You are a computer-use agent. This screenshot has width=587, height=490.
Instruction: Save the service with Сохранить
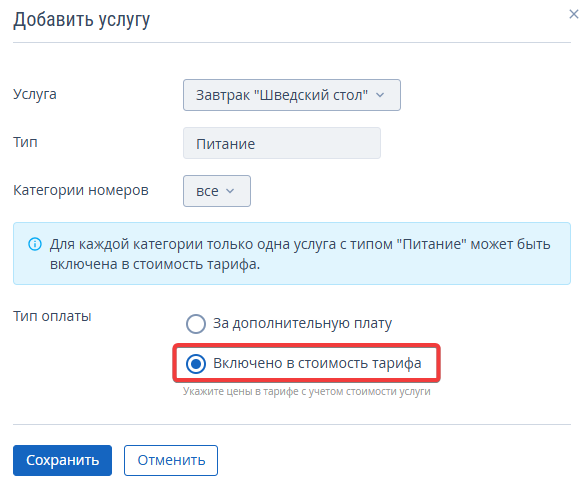point(63,460)
